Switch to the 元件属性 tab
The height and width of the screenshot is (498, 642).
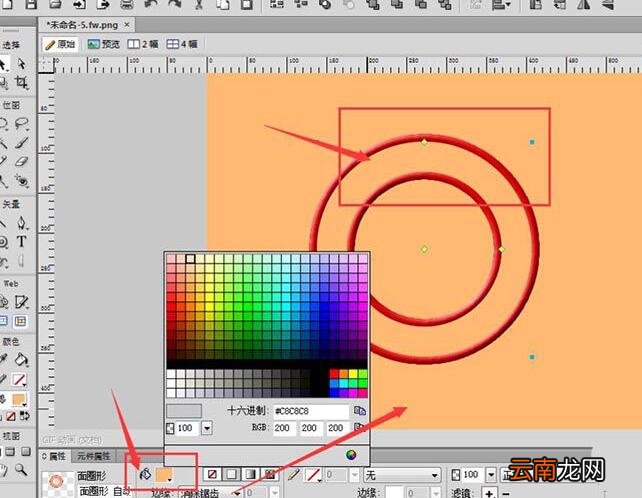click(94, 456)
